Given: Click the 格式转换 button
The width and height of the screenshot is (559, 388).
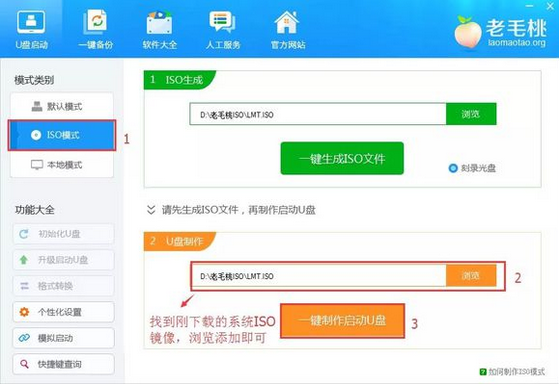Looking at the screenshot, I should [63, 286].
